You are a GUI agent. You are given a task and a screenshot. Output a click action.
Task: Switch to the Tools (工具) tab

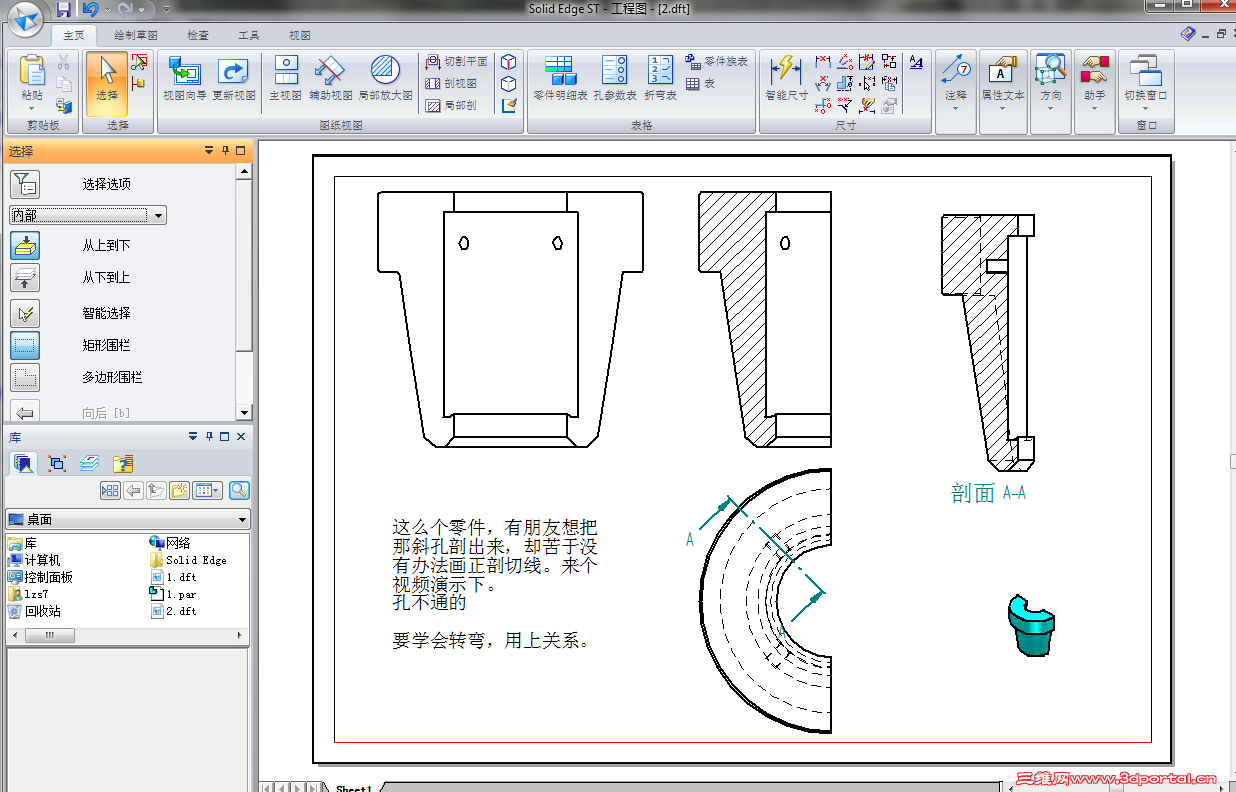(249, 35)
